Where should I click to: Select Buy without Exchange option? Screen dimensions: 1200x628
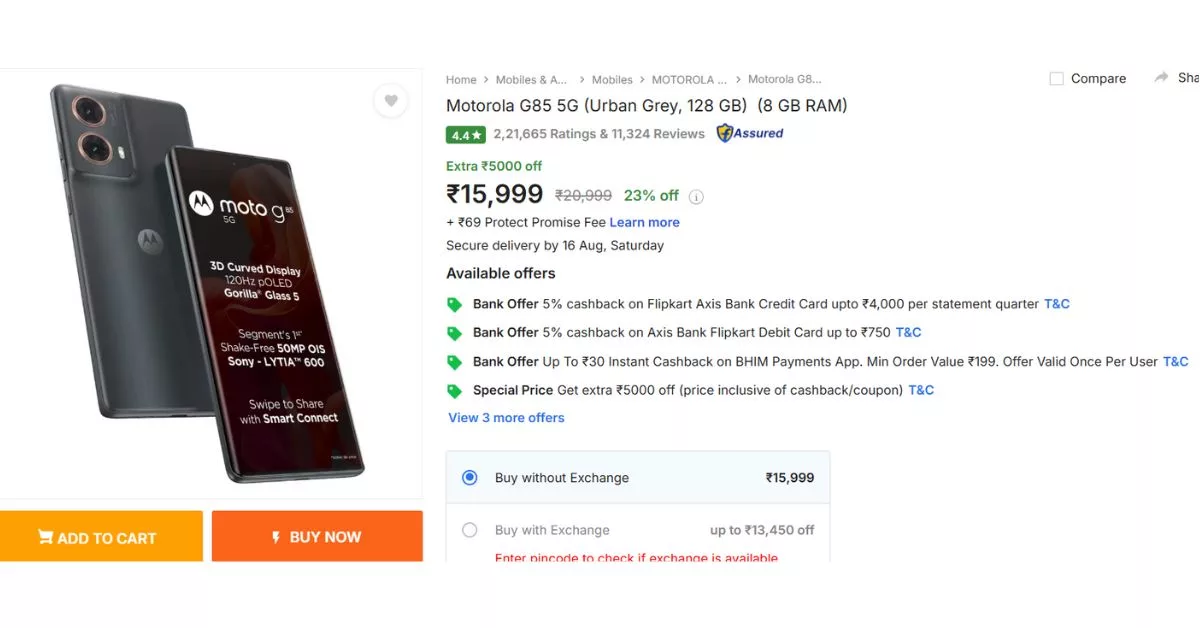coord(469,477)
